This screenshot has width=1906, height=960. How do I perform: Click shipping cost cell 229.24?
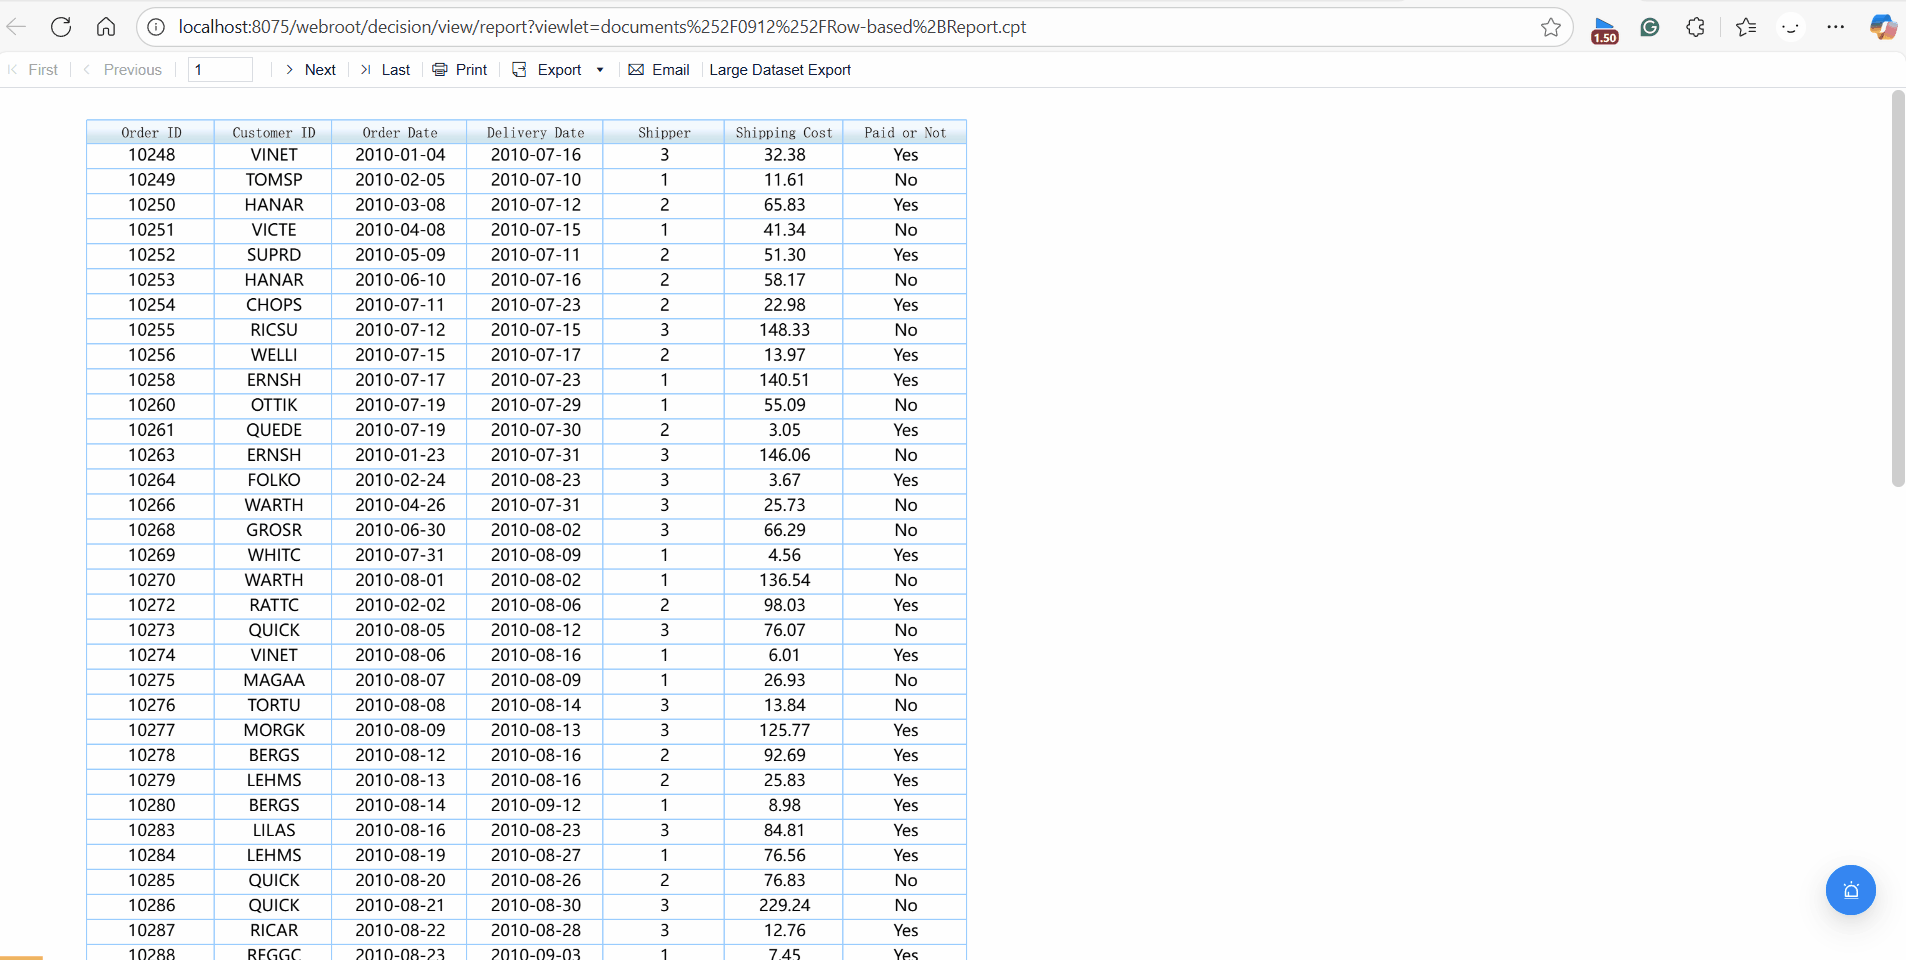[784, 905]
